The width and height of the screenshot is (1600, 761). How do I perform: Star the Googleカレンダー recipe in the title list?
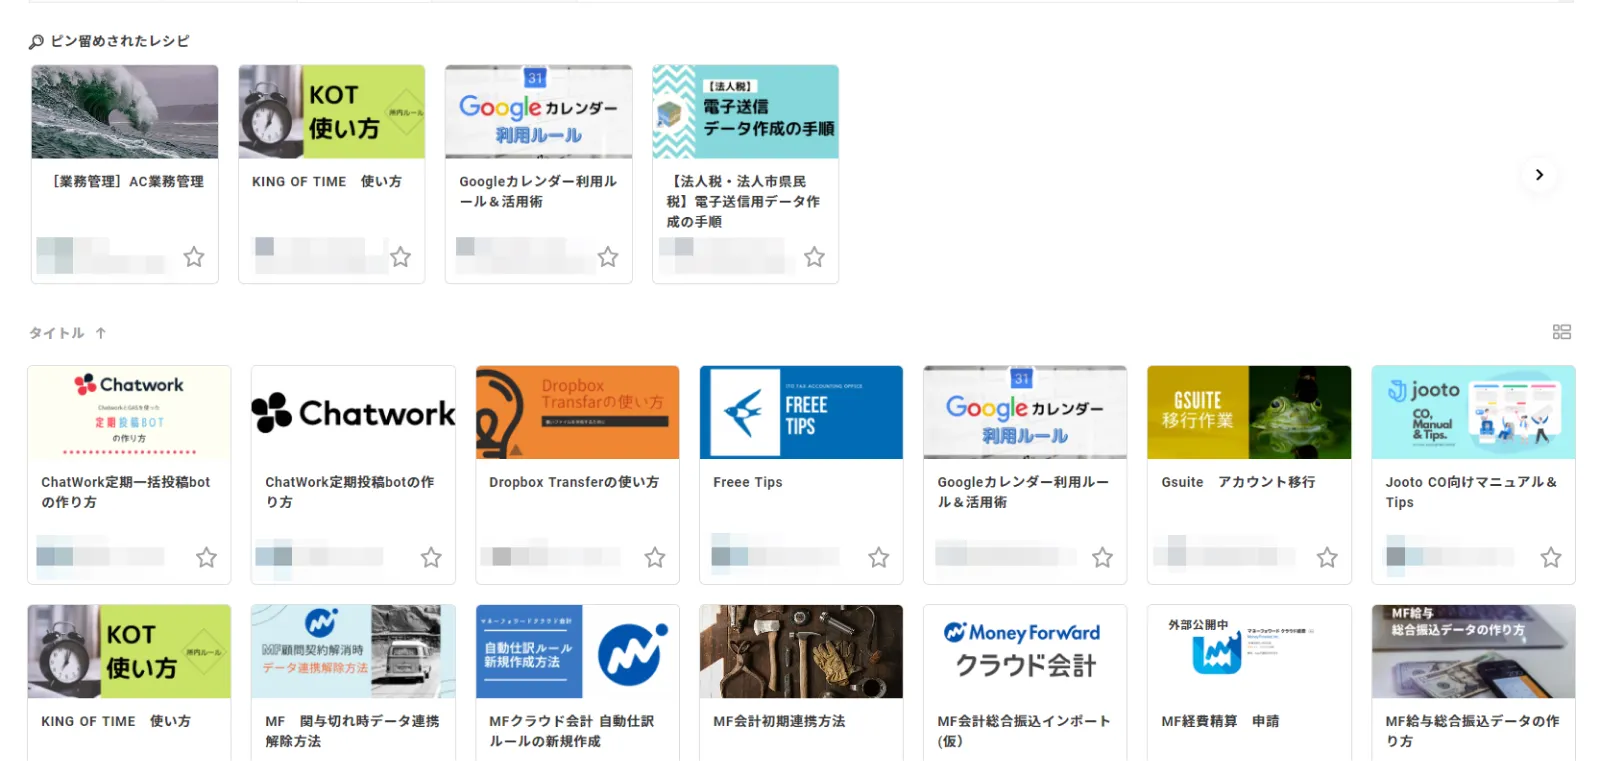[1103, 557]
